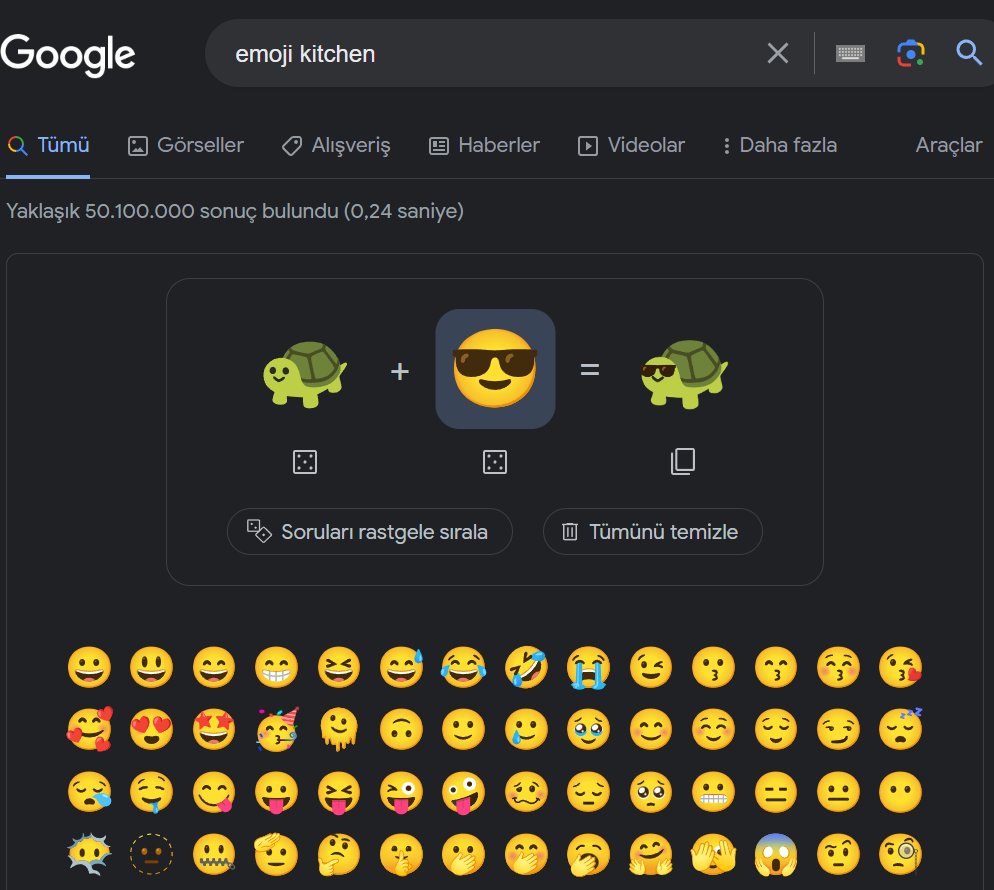The height and width of the screenshot is (890, 994).
Task: Click Tümünü temizle button
Action: point(652,531)
